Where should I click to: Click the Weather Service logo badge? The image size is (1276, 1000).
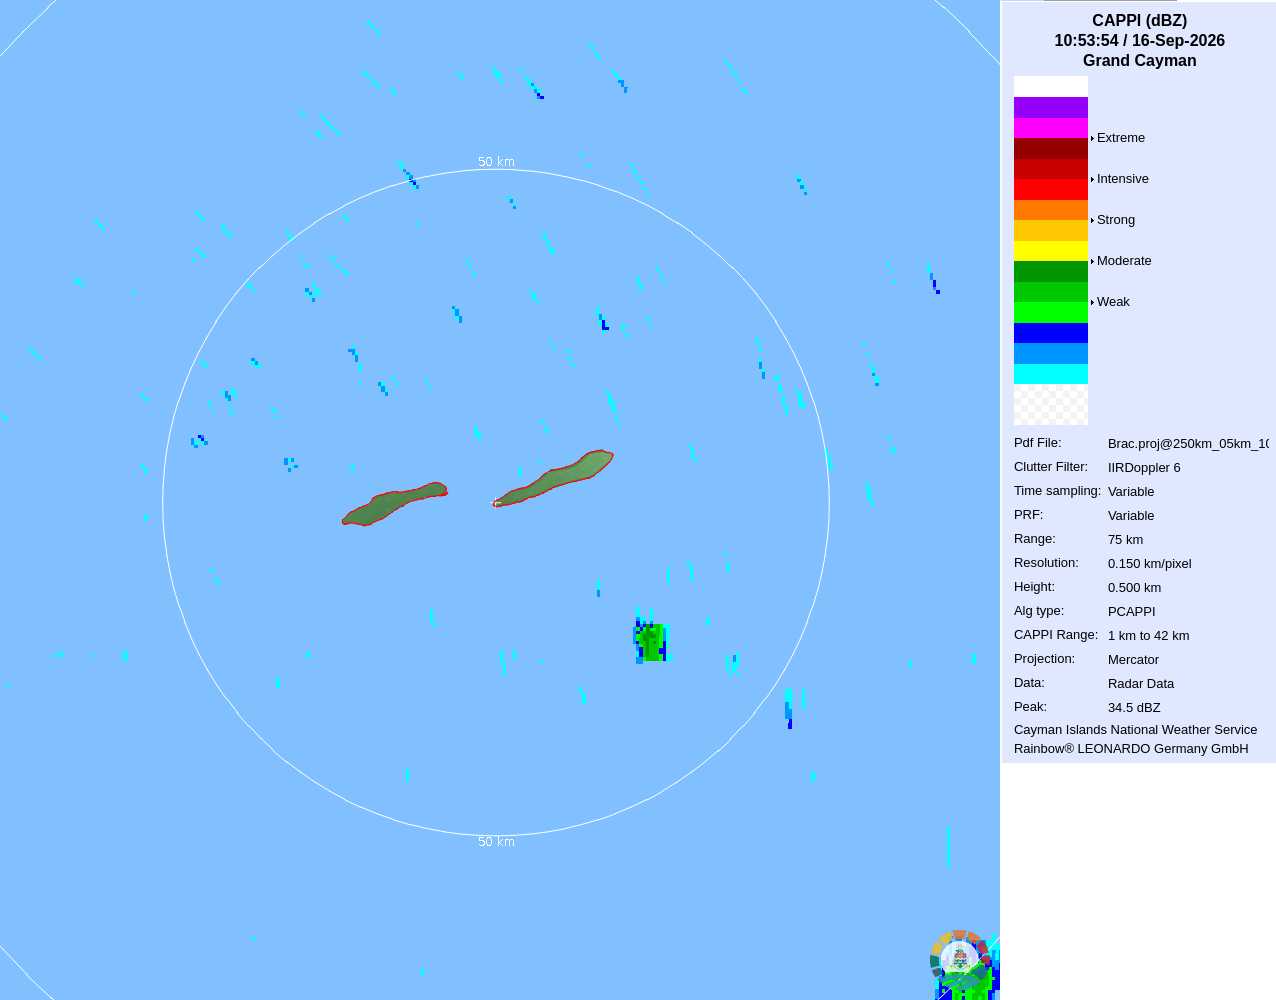[960, 958]
